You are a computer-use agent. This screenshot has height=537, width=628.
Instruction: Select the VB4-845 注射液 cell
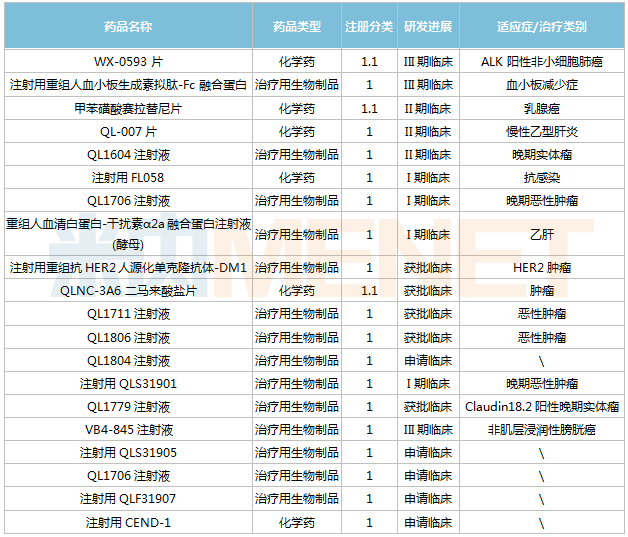(128, 429)
